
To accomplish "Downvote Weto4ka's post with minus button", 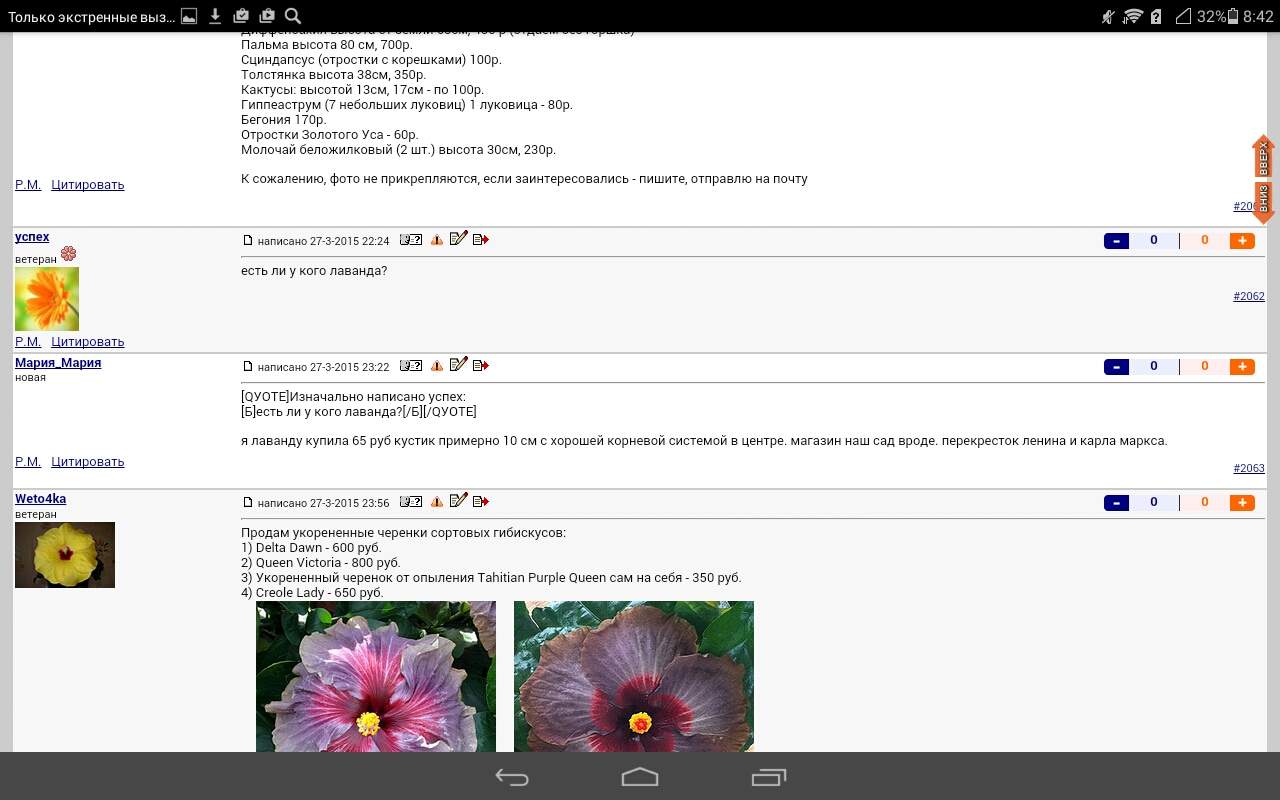I will tap(1116, 503).
